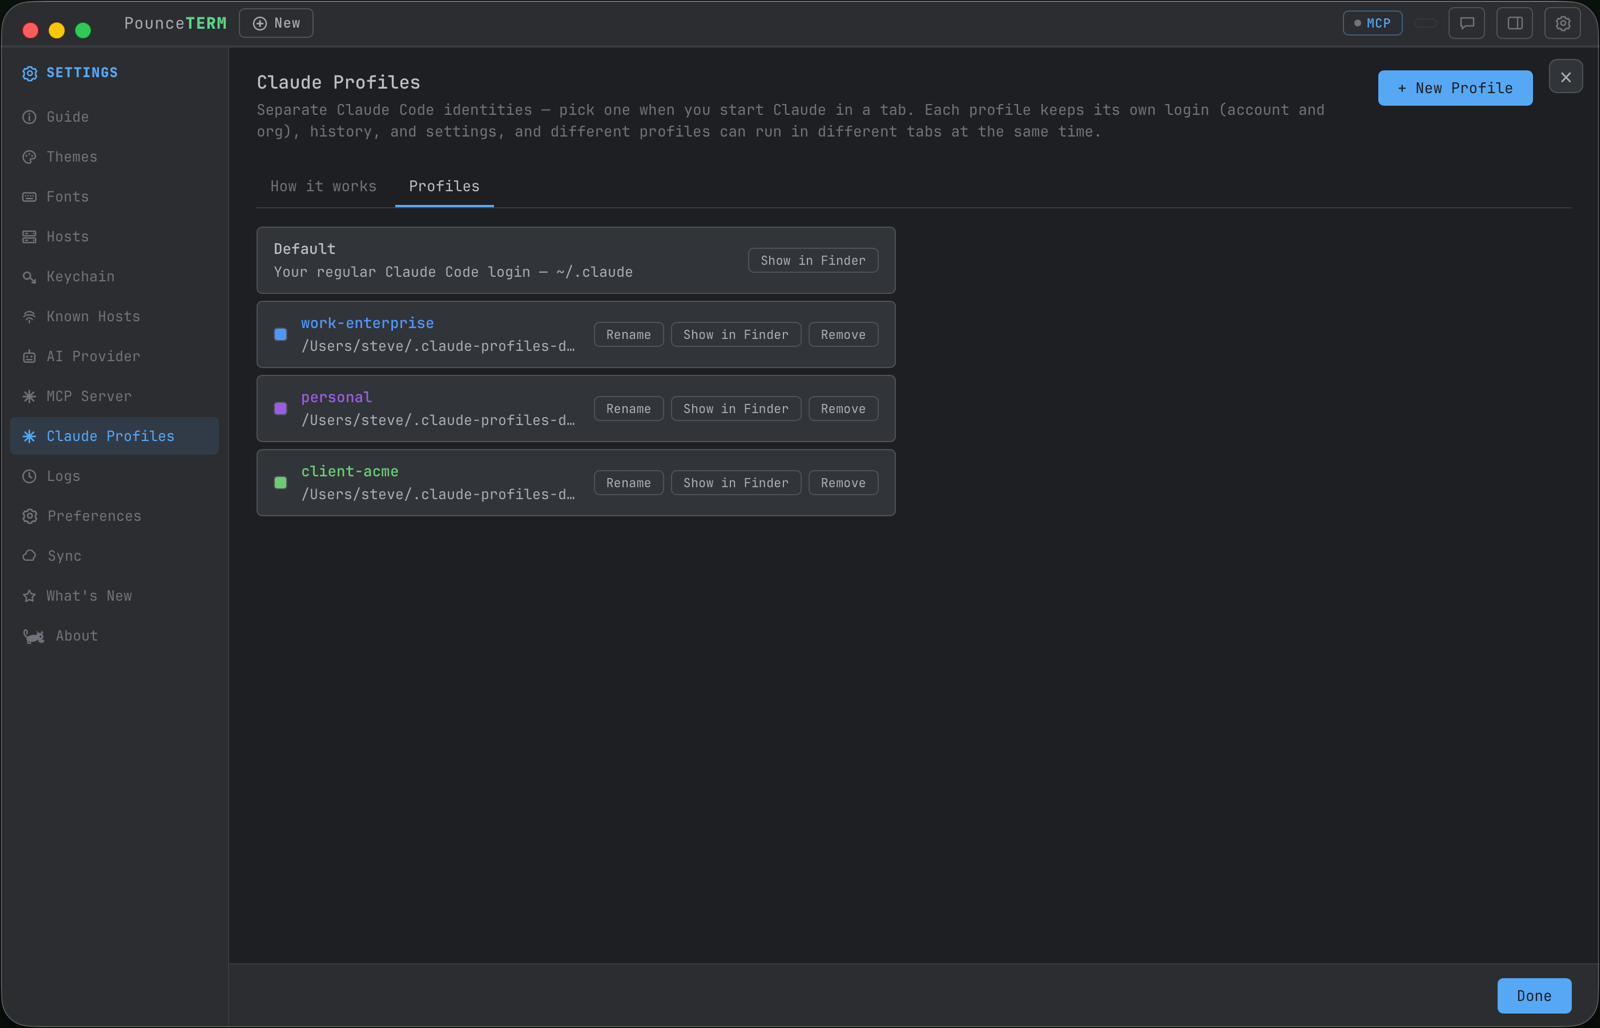The image size is (1600, 1028).
Task: Go to Fonts settings
Action: point(114,197)
